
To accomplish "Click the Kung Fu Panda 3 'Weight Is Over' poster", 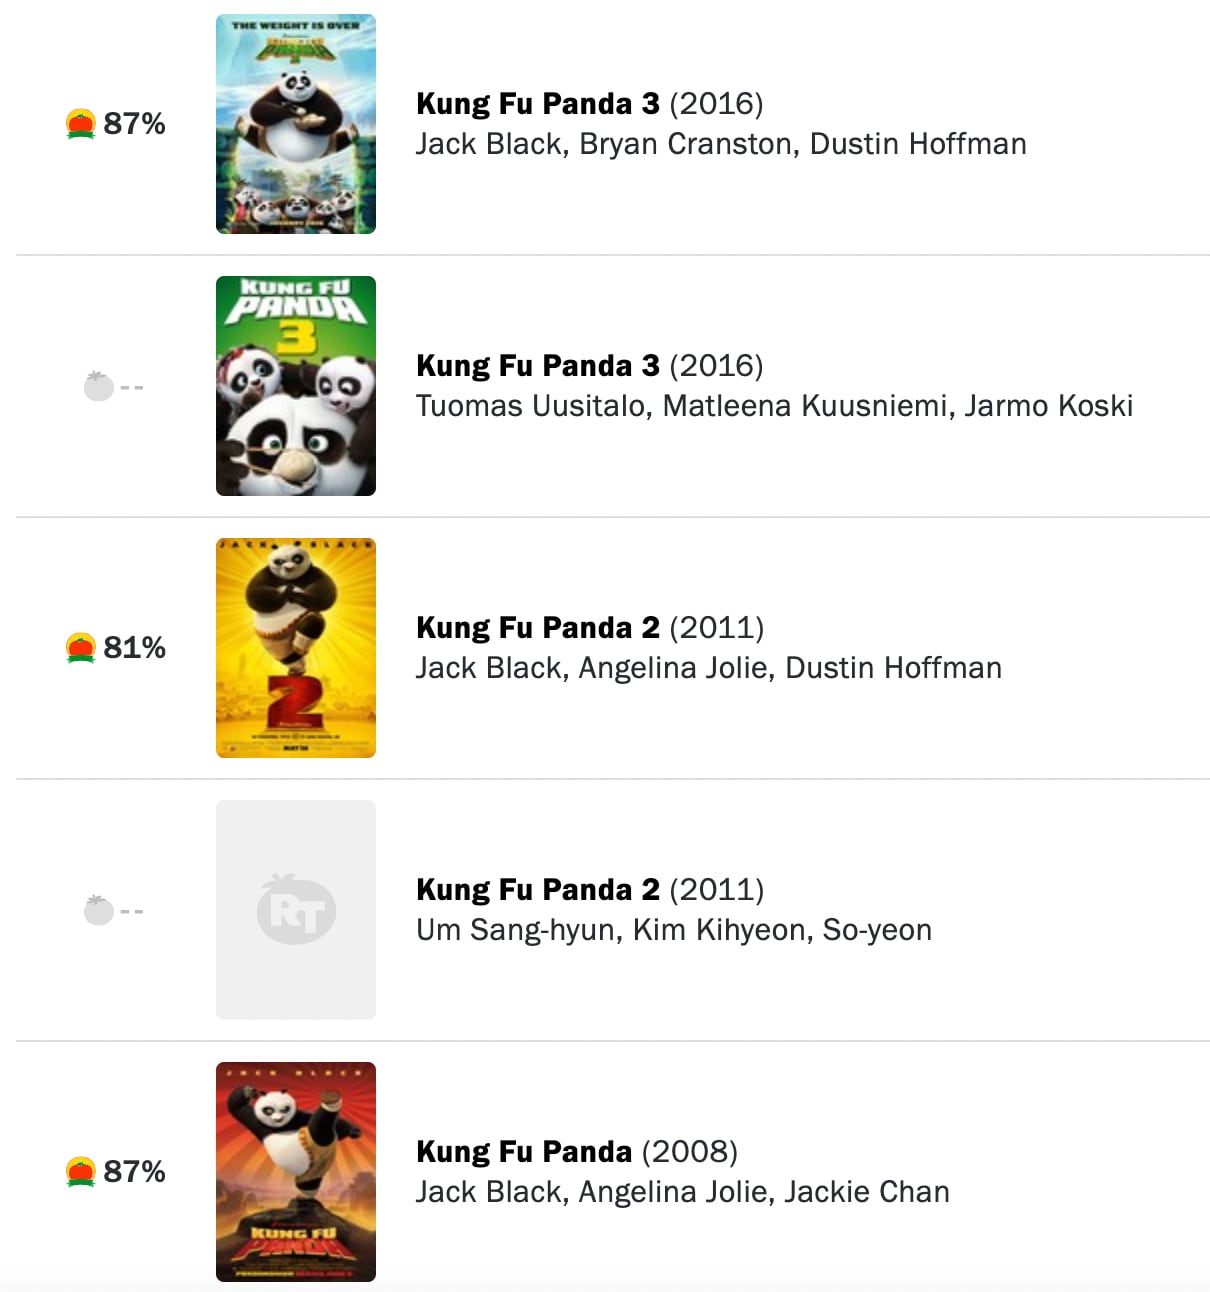I will pos(295,123).
